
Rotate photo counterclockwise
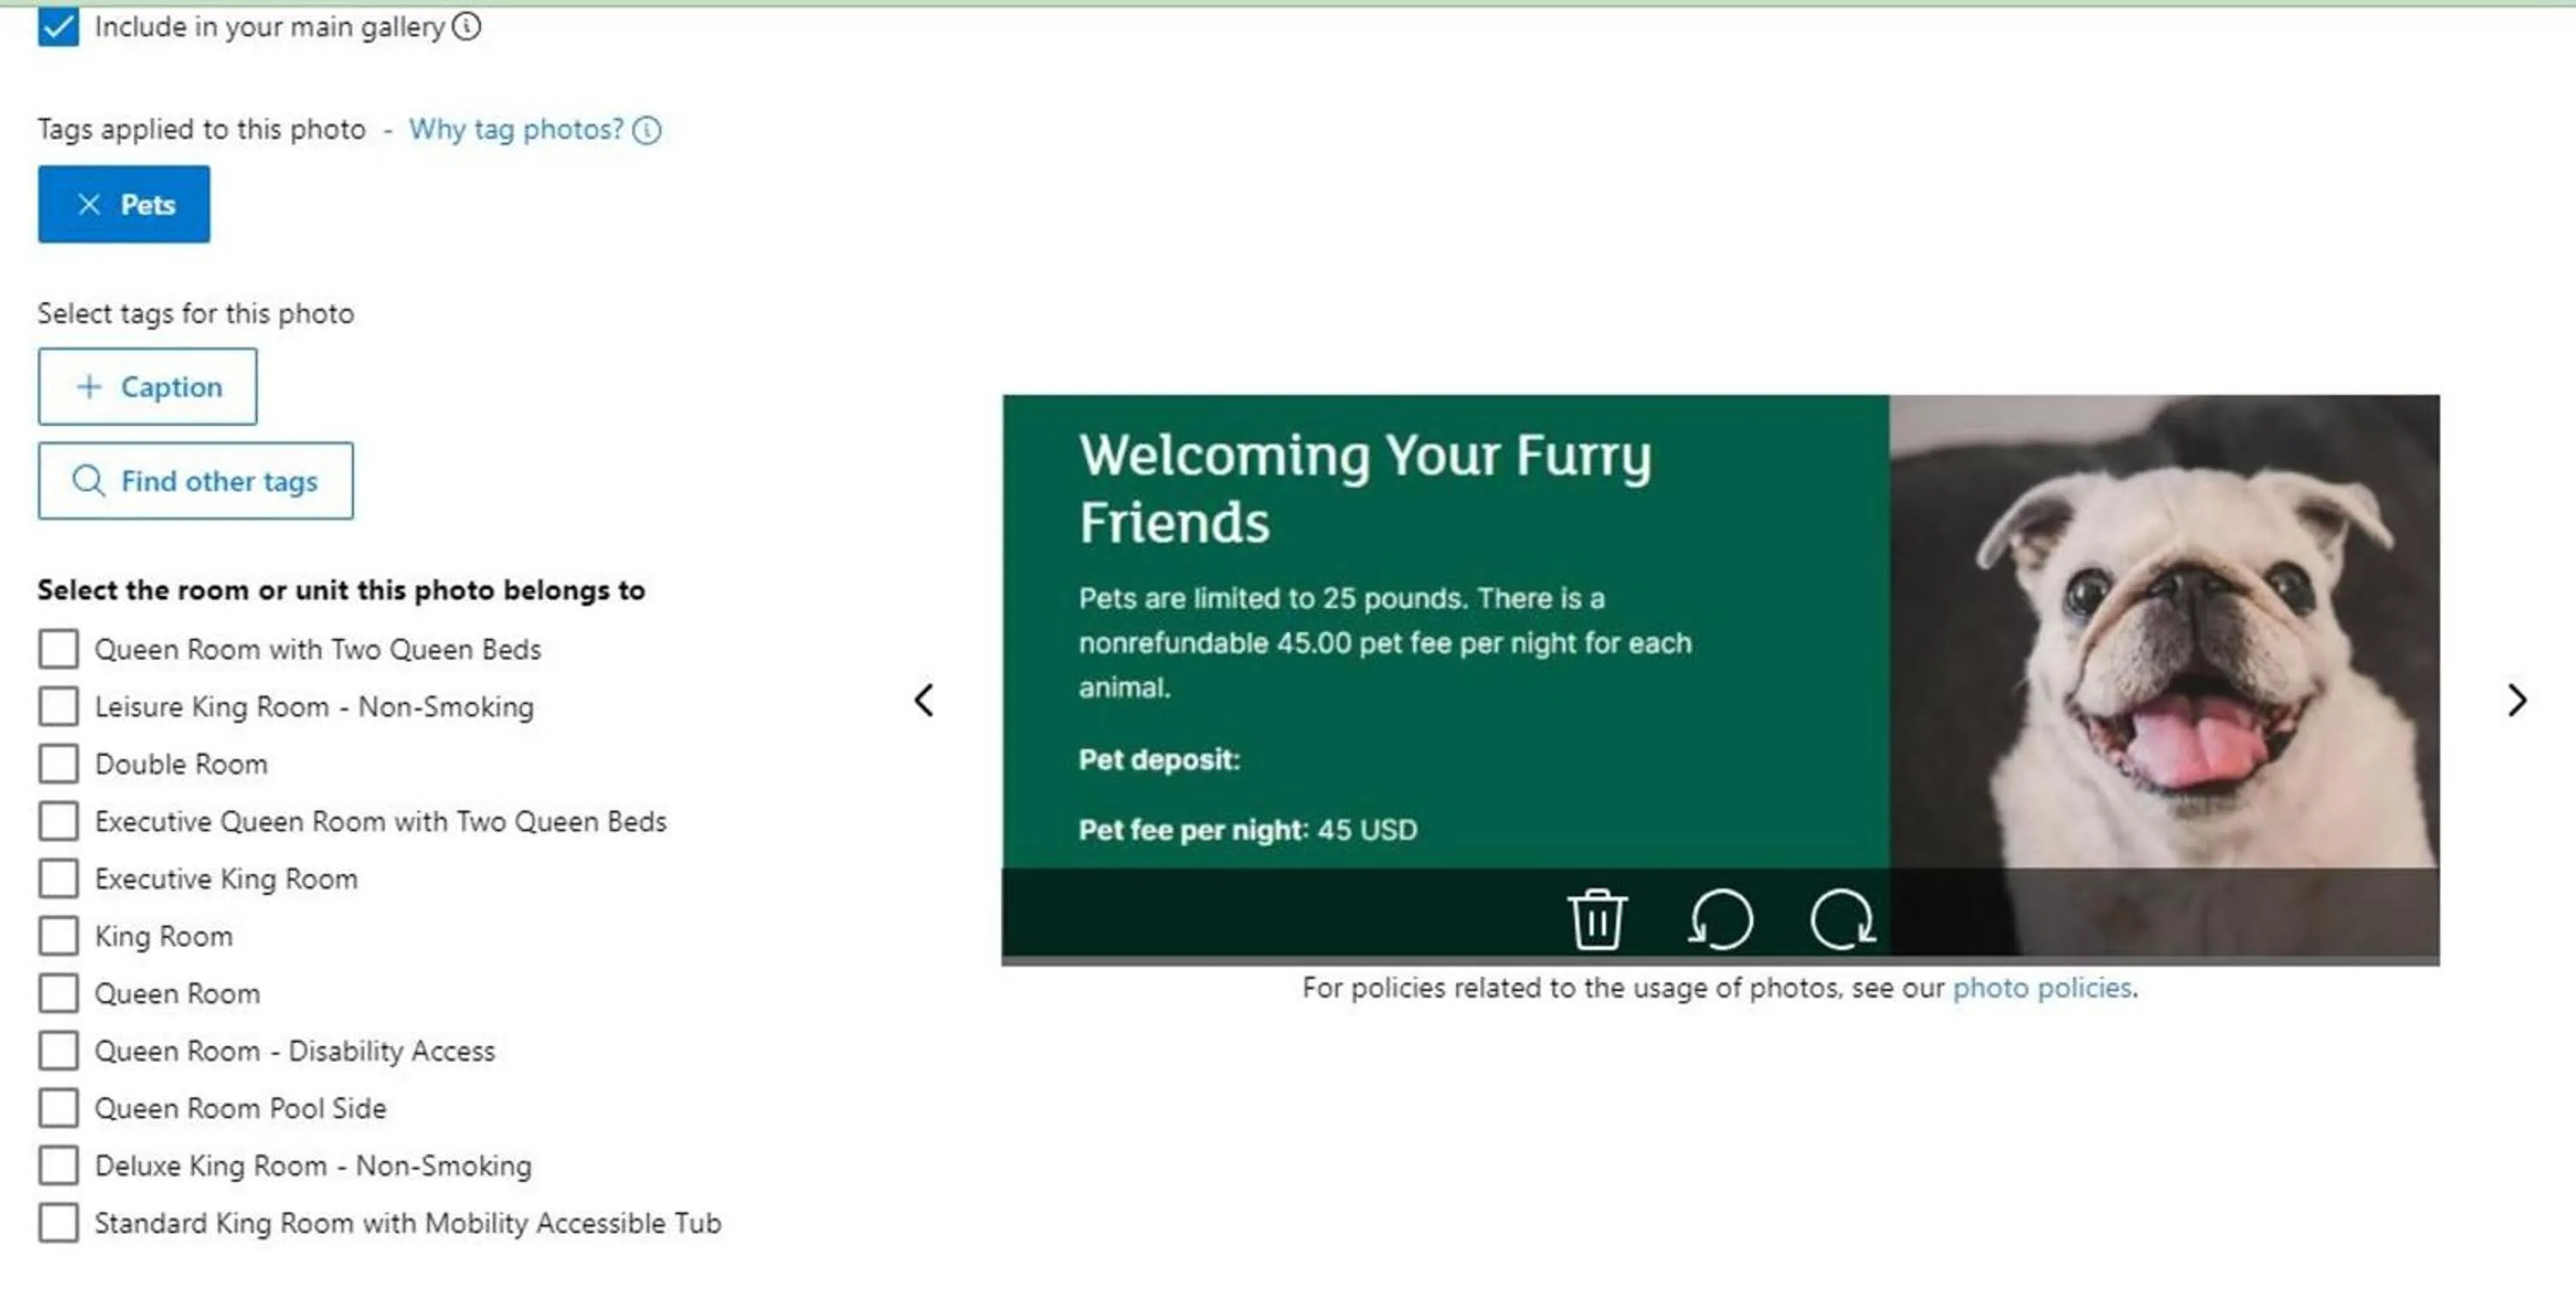[1720, 918]
